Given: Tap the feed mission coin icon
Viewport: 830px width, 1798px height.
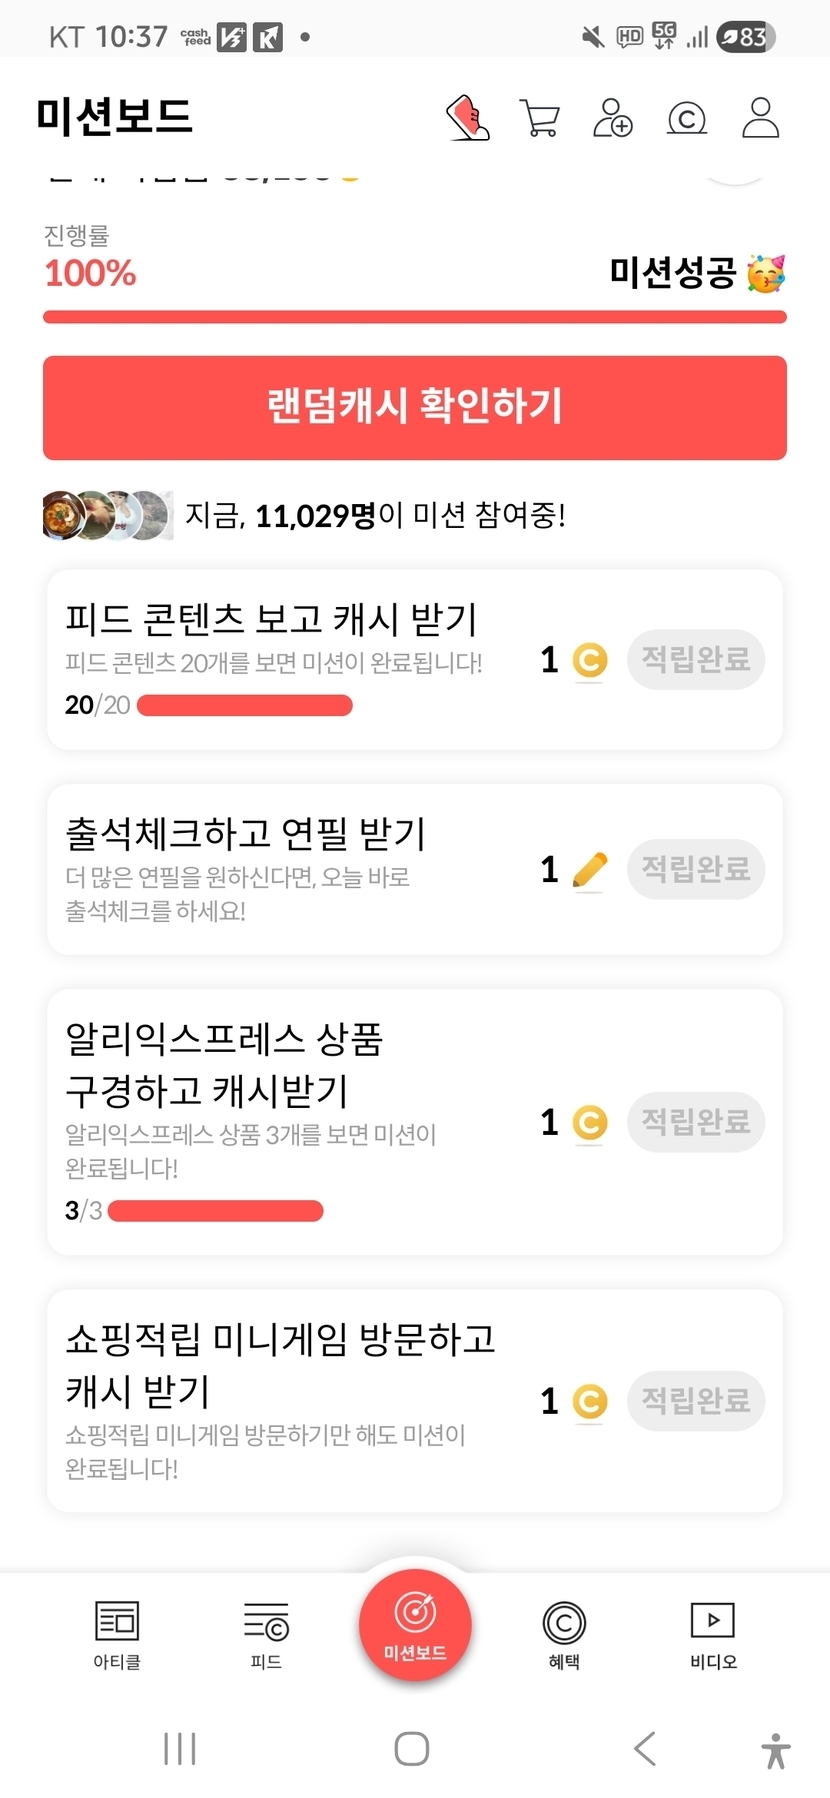Looking at the screenshot, I should point(590,660).
